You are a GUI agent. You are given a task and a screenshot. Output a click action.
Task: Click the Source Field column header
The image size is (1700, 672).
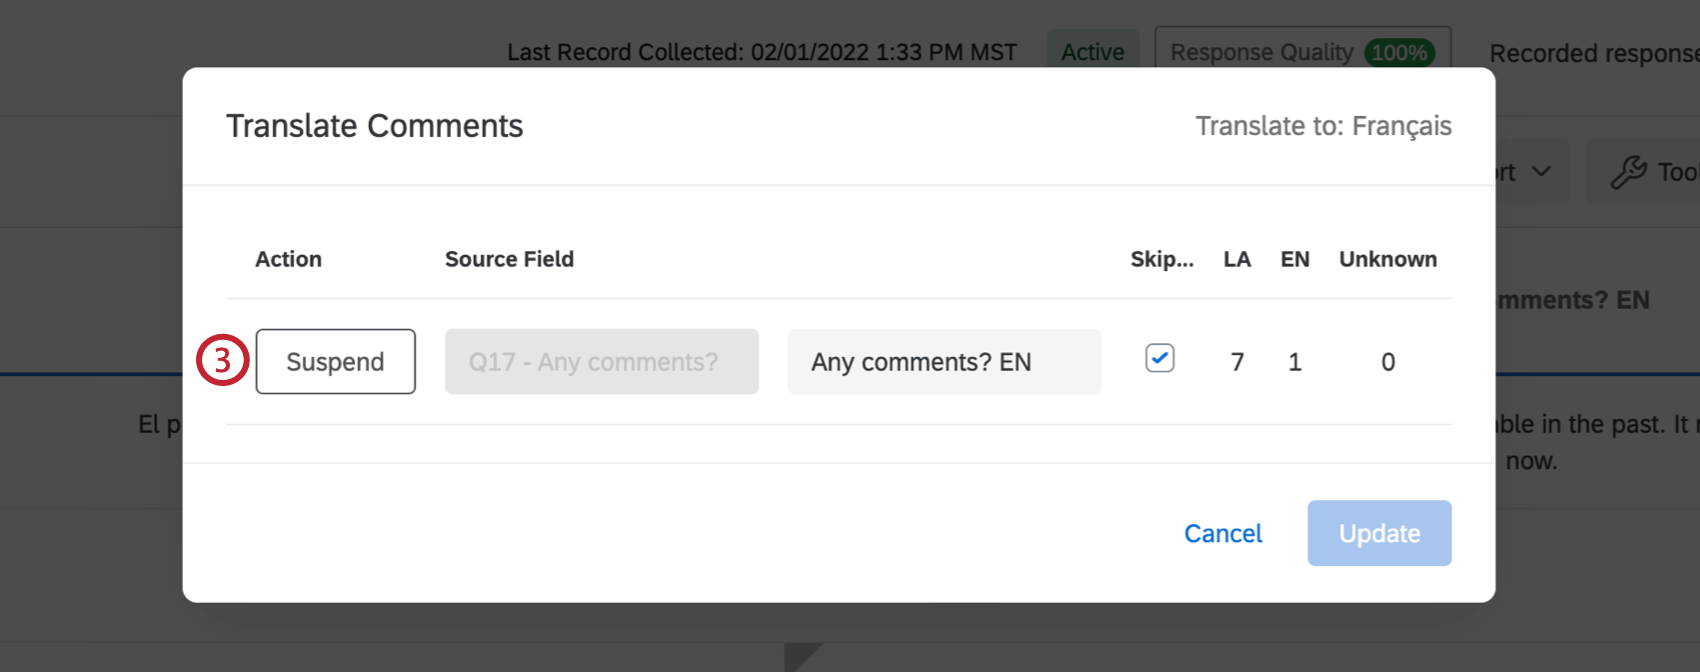509,259
